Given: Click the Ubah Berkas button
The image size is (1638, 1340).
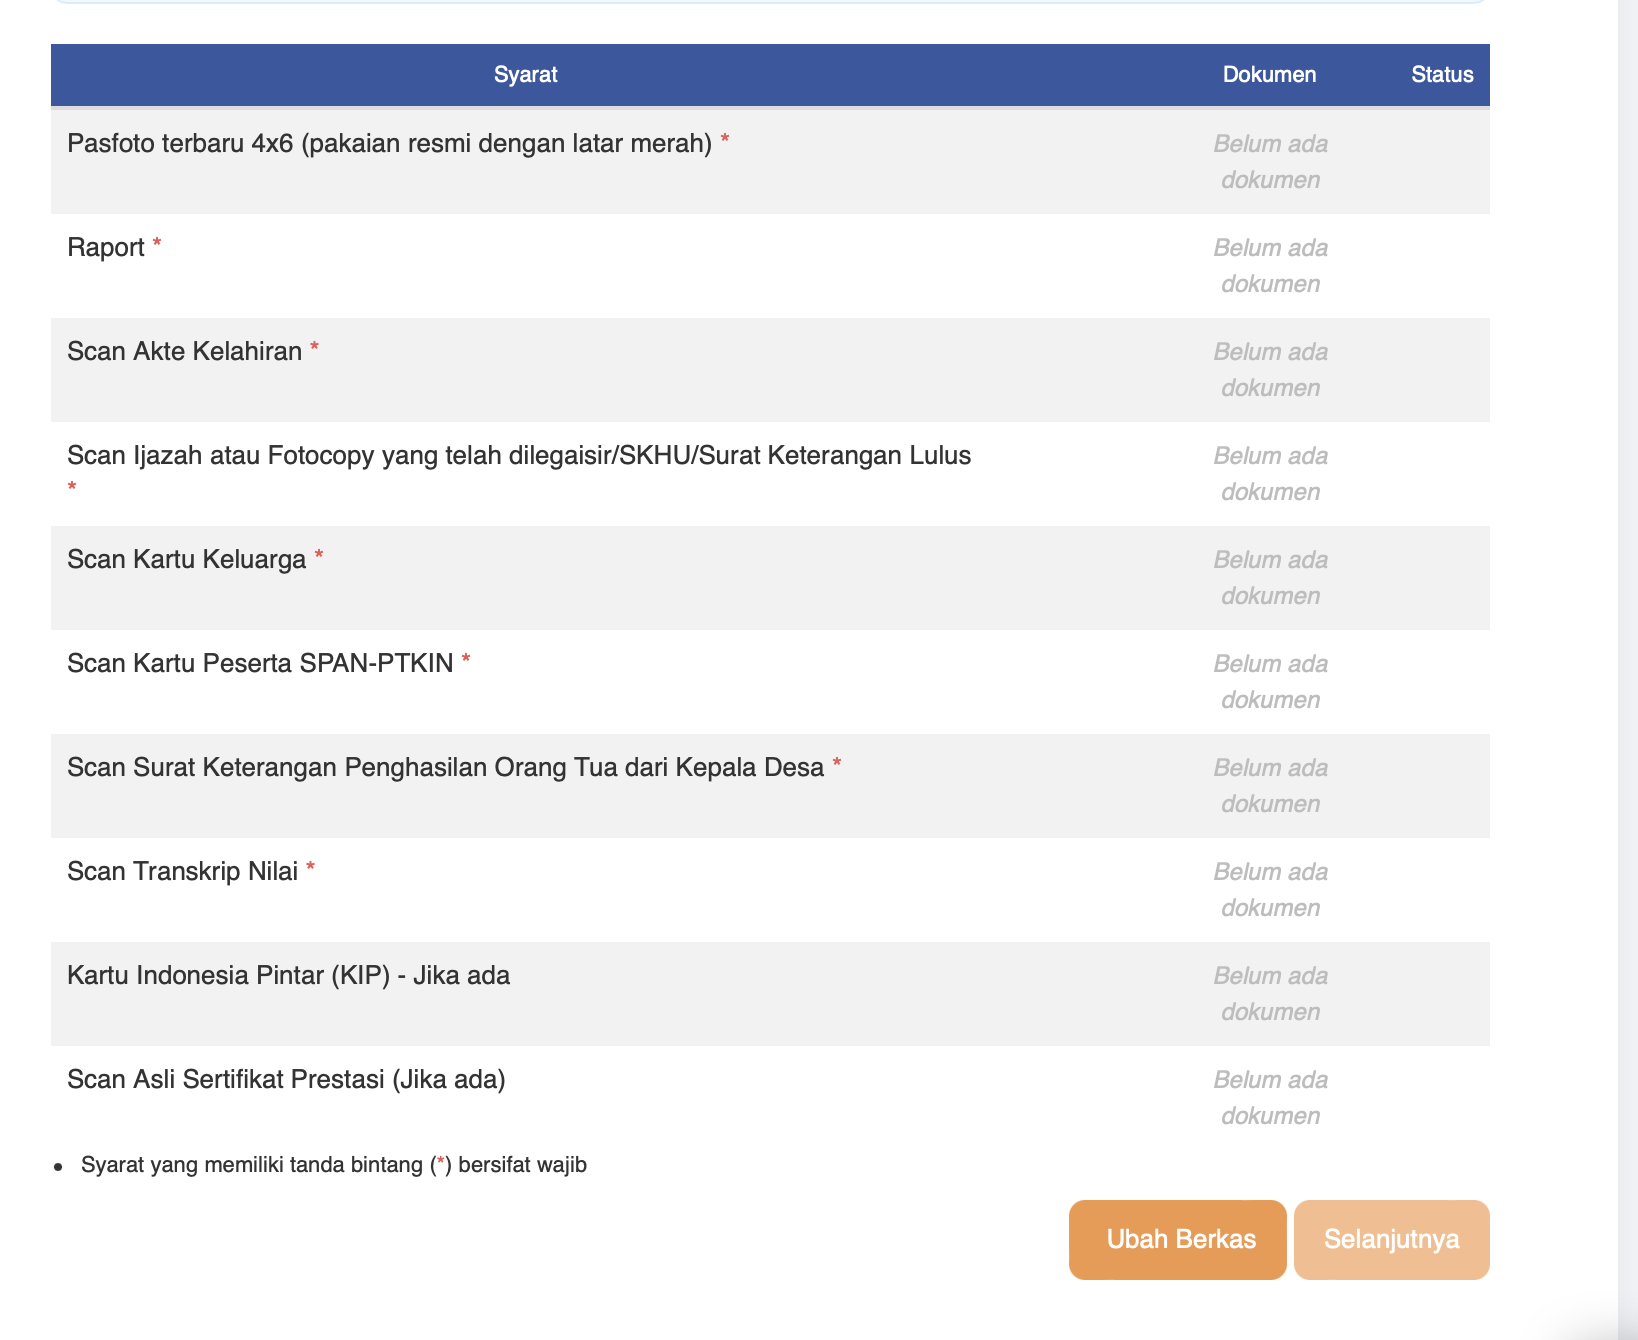Looking at the screenshot, I should click(1176, 1238).
